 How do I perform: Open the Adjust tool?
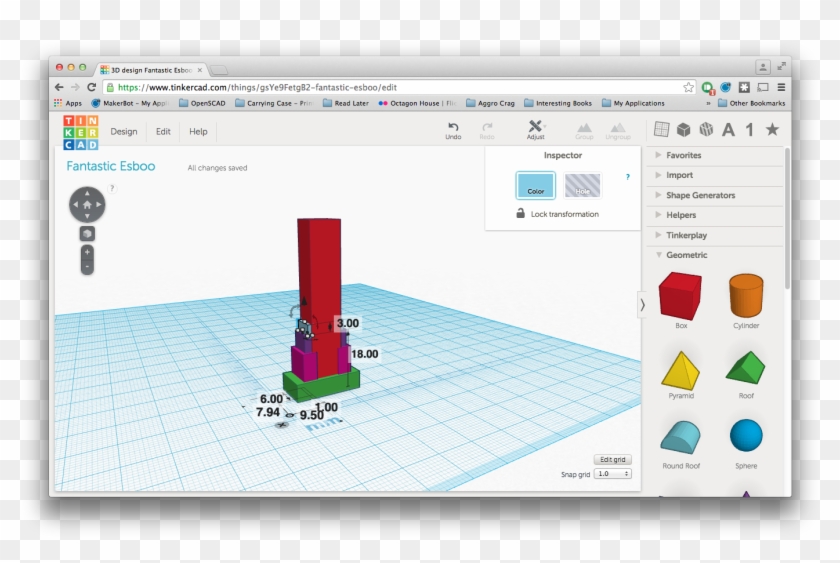pos(535,129)
